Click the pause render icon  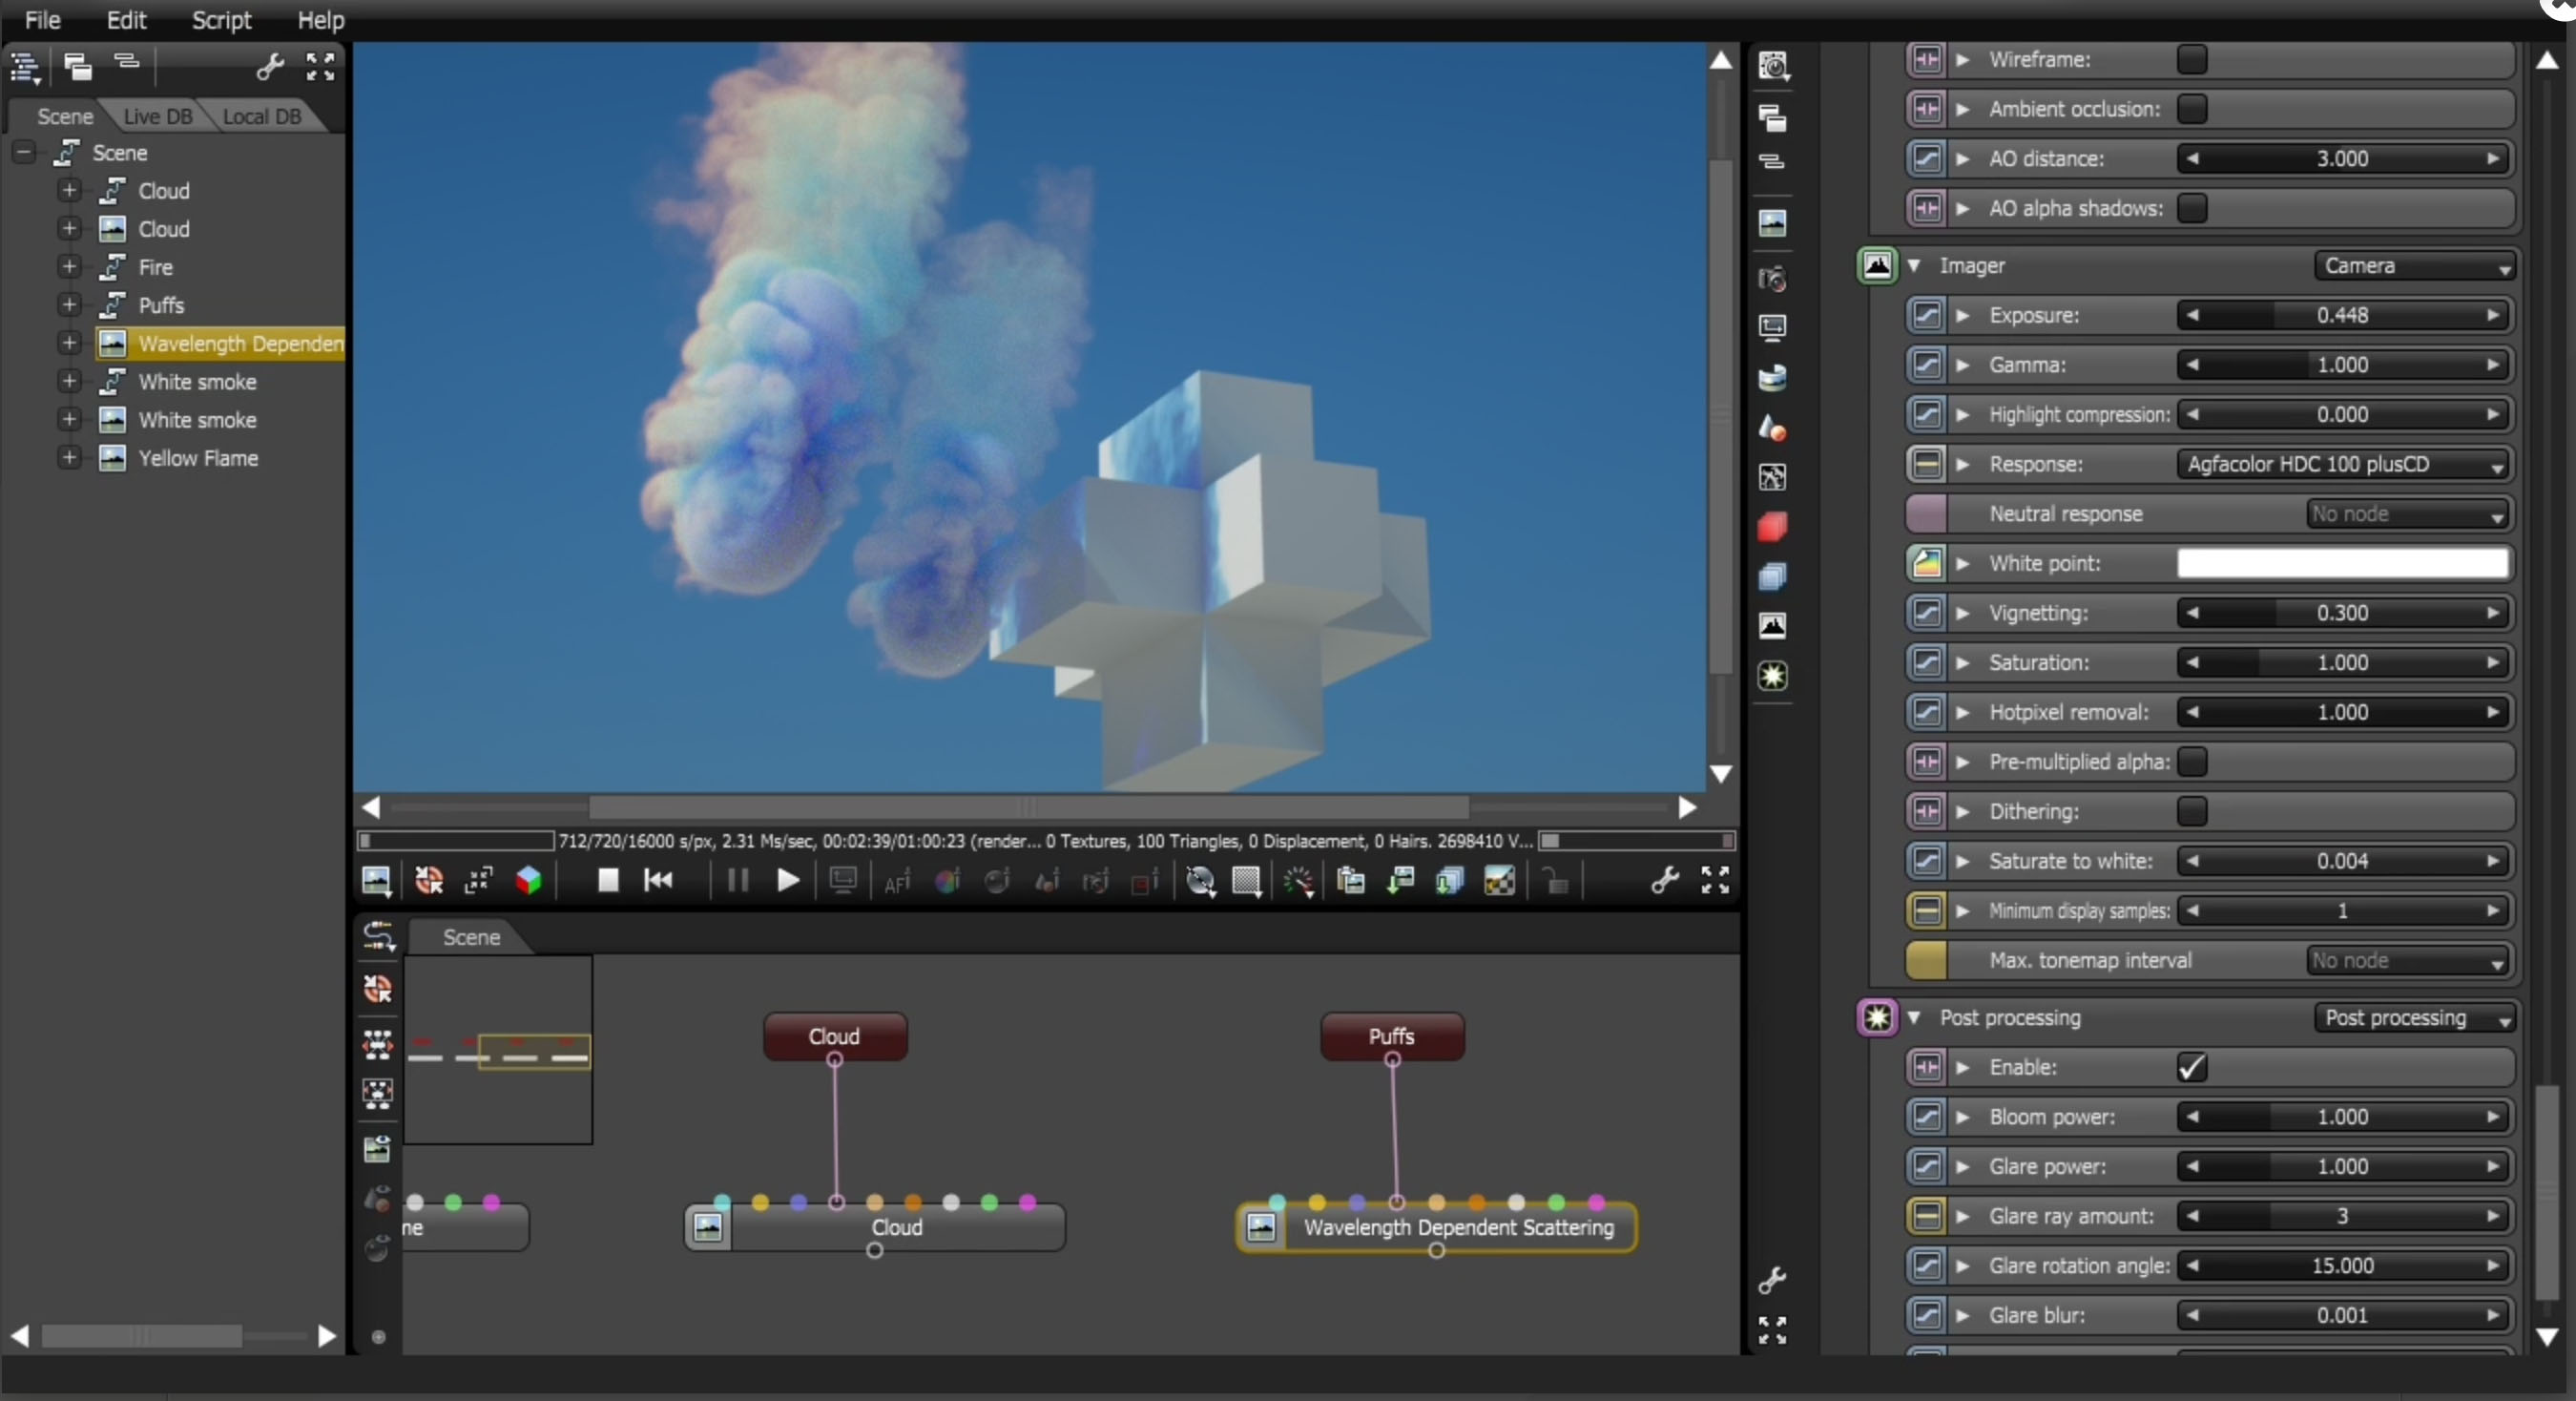(737, 880)
